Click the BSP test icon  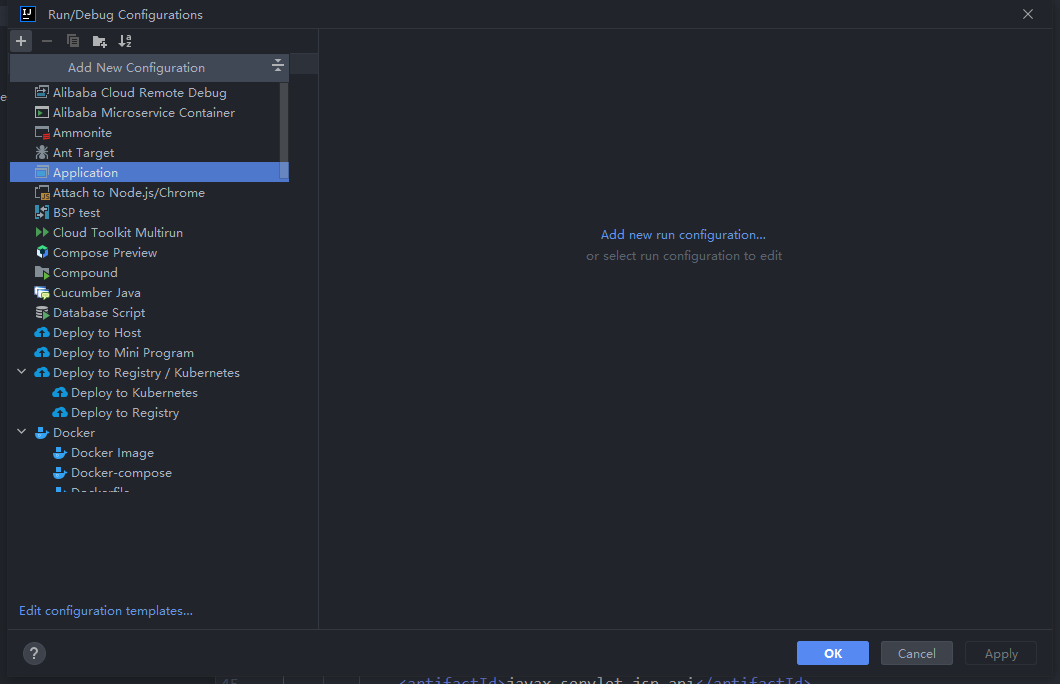42,212
